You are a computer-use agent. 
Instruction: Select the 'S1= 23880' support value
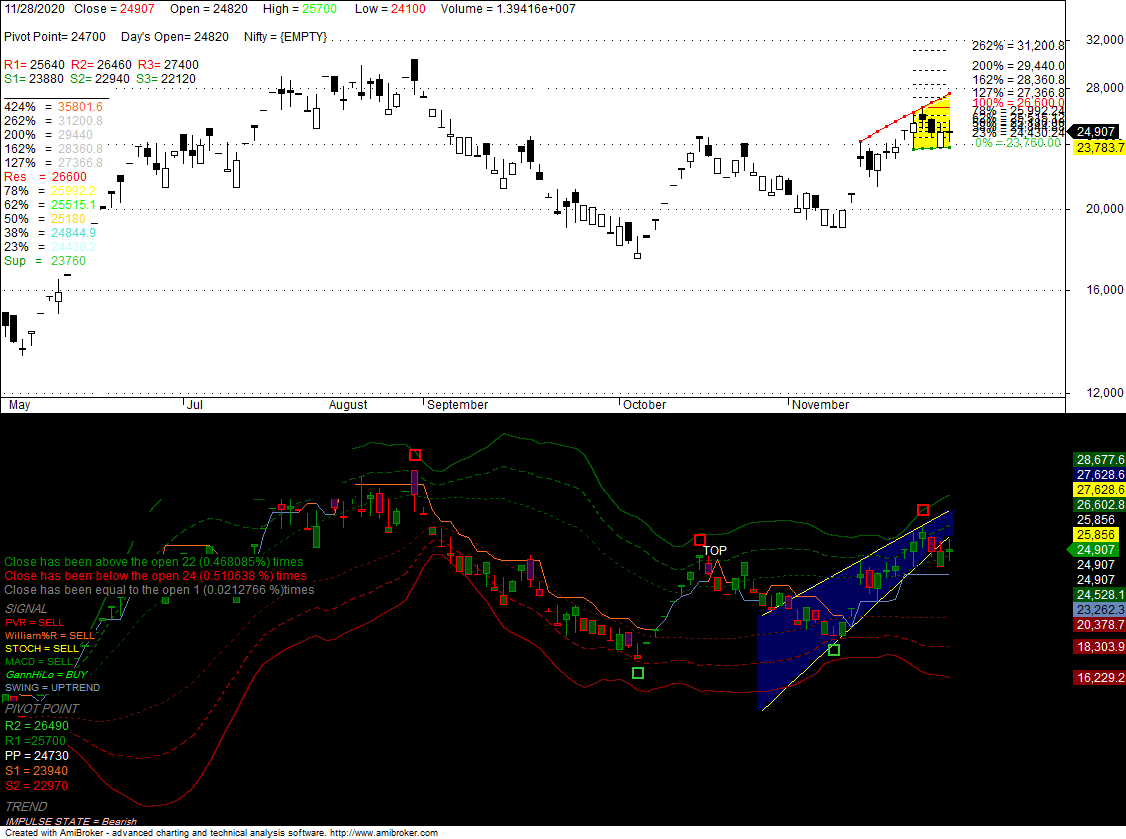34,79
